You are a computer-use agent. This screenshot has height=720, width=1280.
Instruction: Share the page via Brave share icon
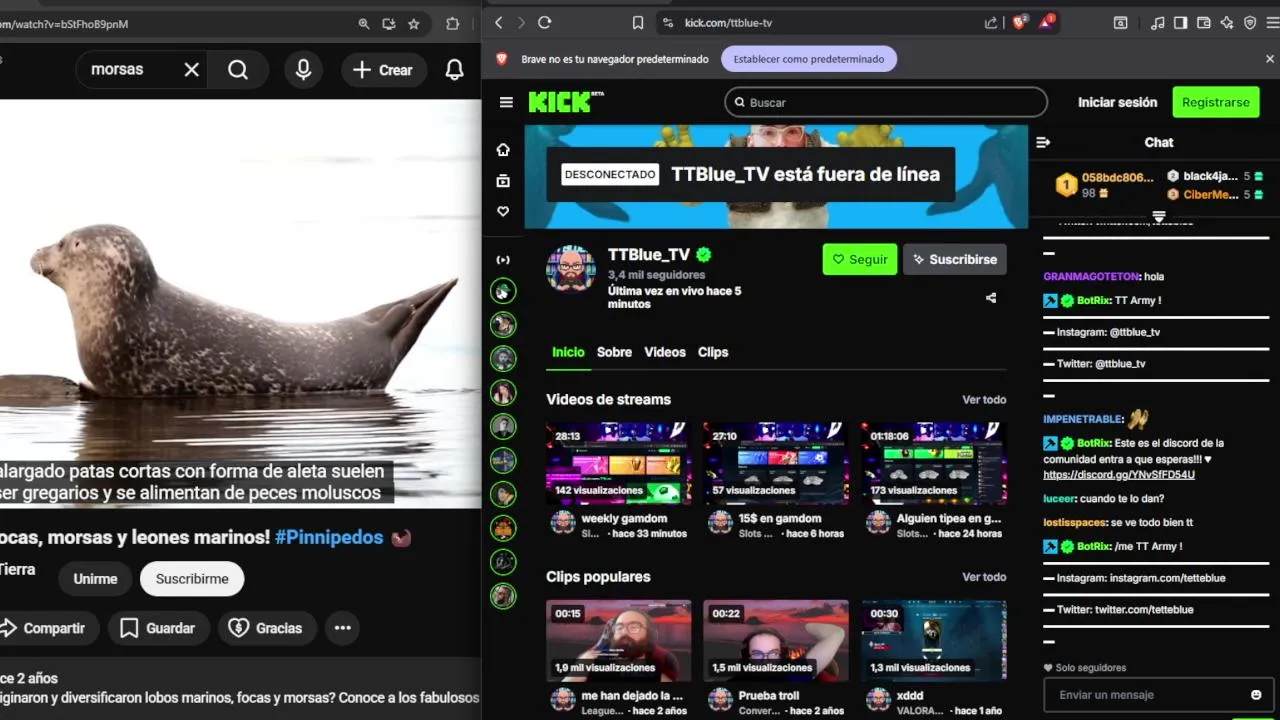click(991, 22)
